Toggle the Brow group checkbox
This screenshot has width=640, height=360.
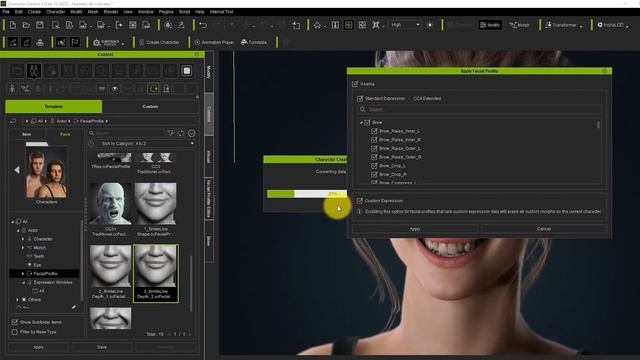click(367, 122)
